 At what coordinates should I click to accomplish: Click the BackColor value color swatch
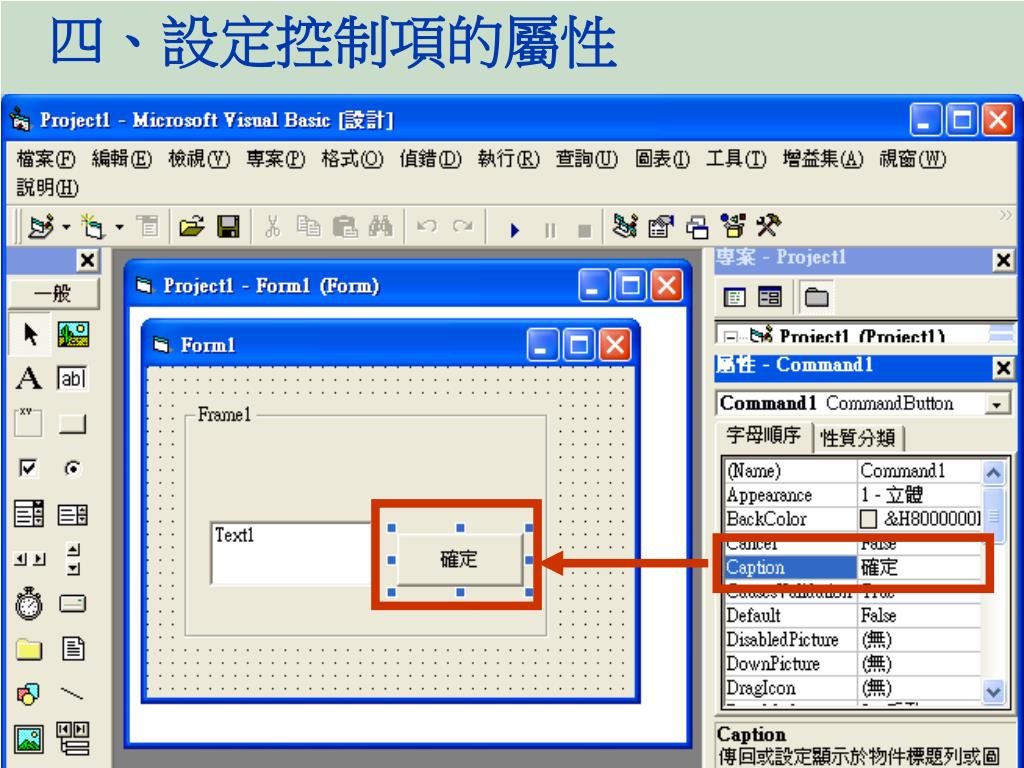click(868, 519)
